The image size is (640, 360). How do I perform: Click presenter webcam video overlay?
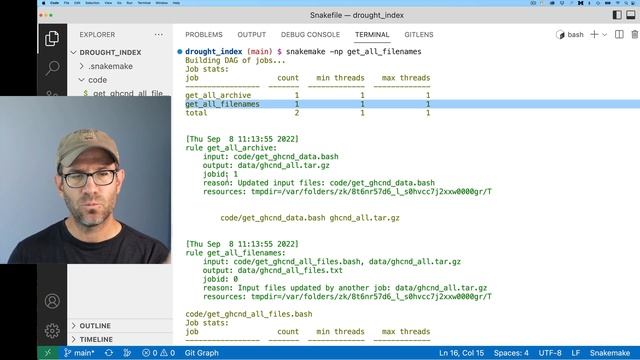(x=85, y=180)
